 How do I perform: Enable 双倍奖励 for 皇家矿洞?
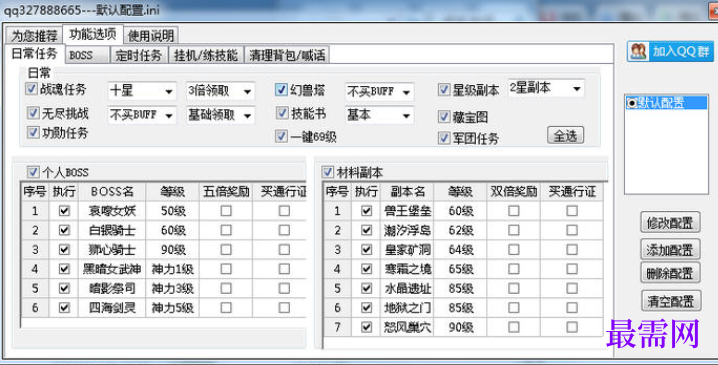click(514, 250)
